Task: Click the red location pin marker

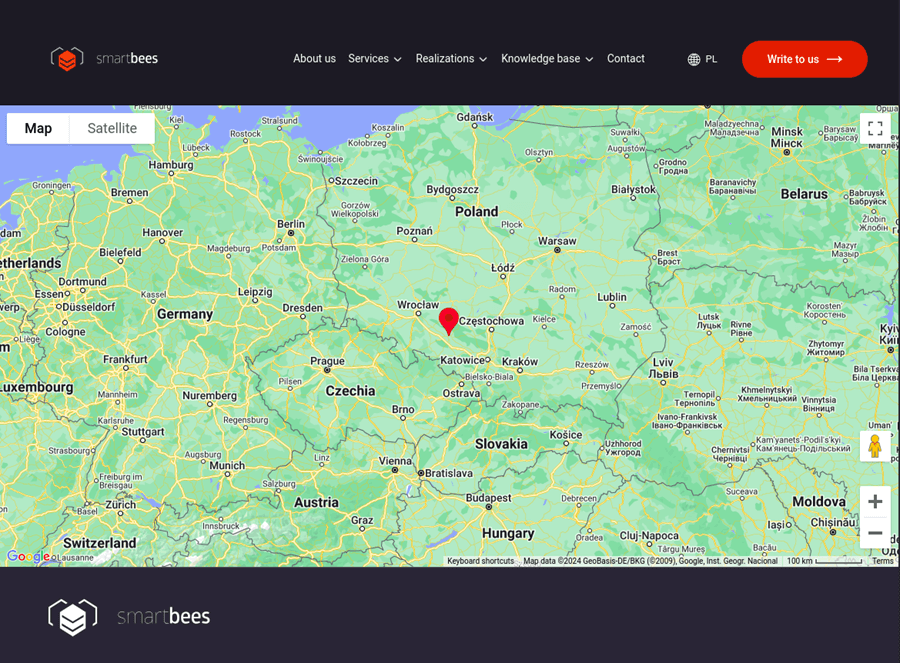Action: click(x=449, y=320)
